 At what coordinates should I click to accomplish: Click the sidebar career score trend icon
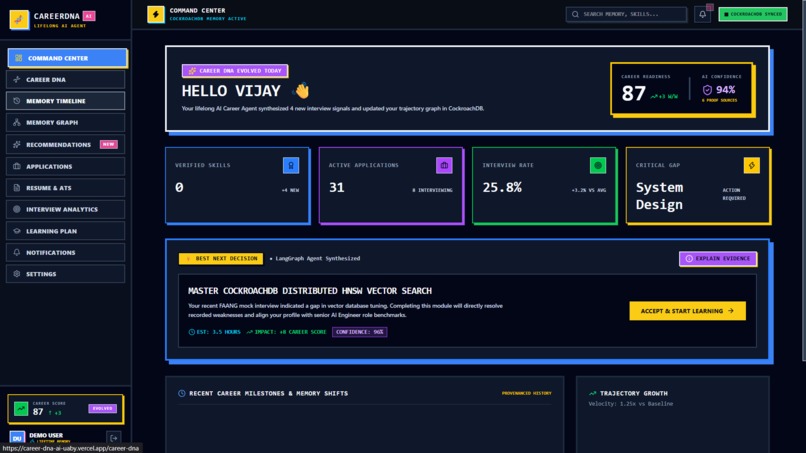(x=21, y=409)
